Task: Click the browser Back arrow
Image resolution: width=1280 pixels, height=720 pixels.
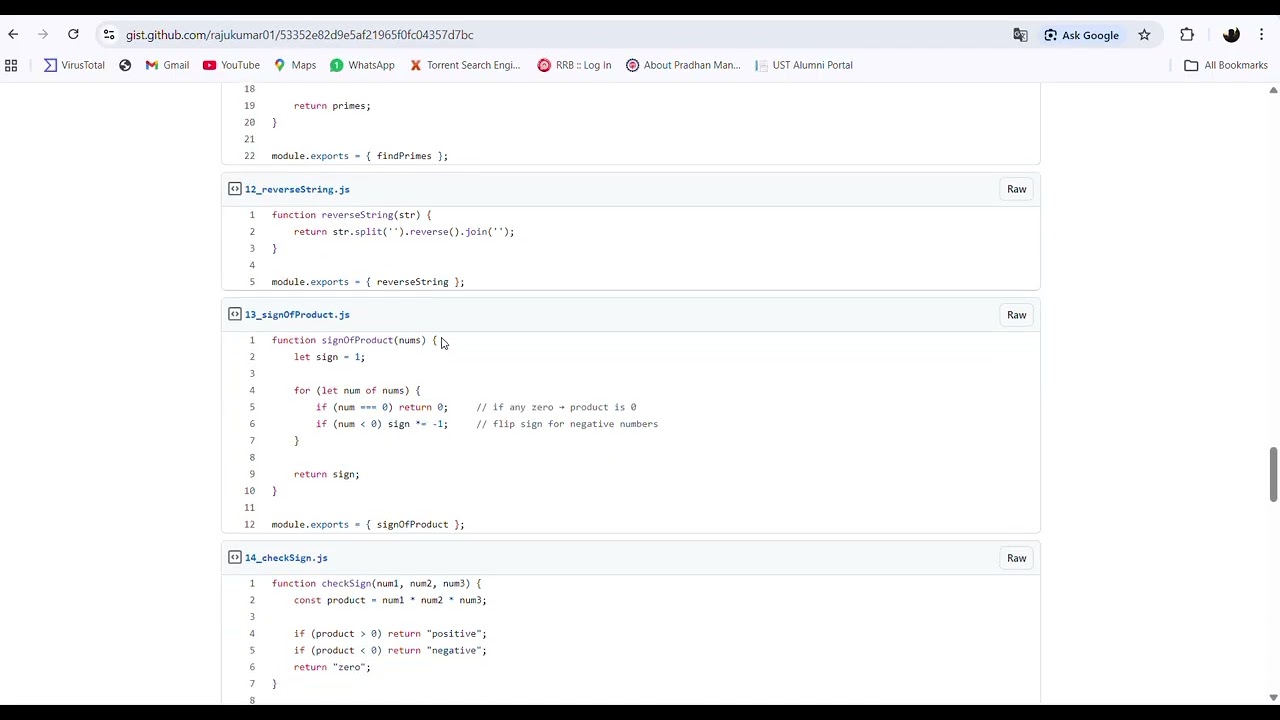Action: click(x=13, y=35)
